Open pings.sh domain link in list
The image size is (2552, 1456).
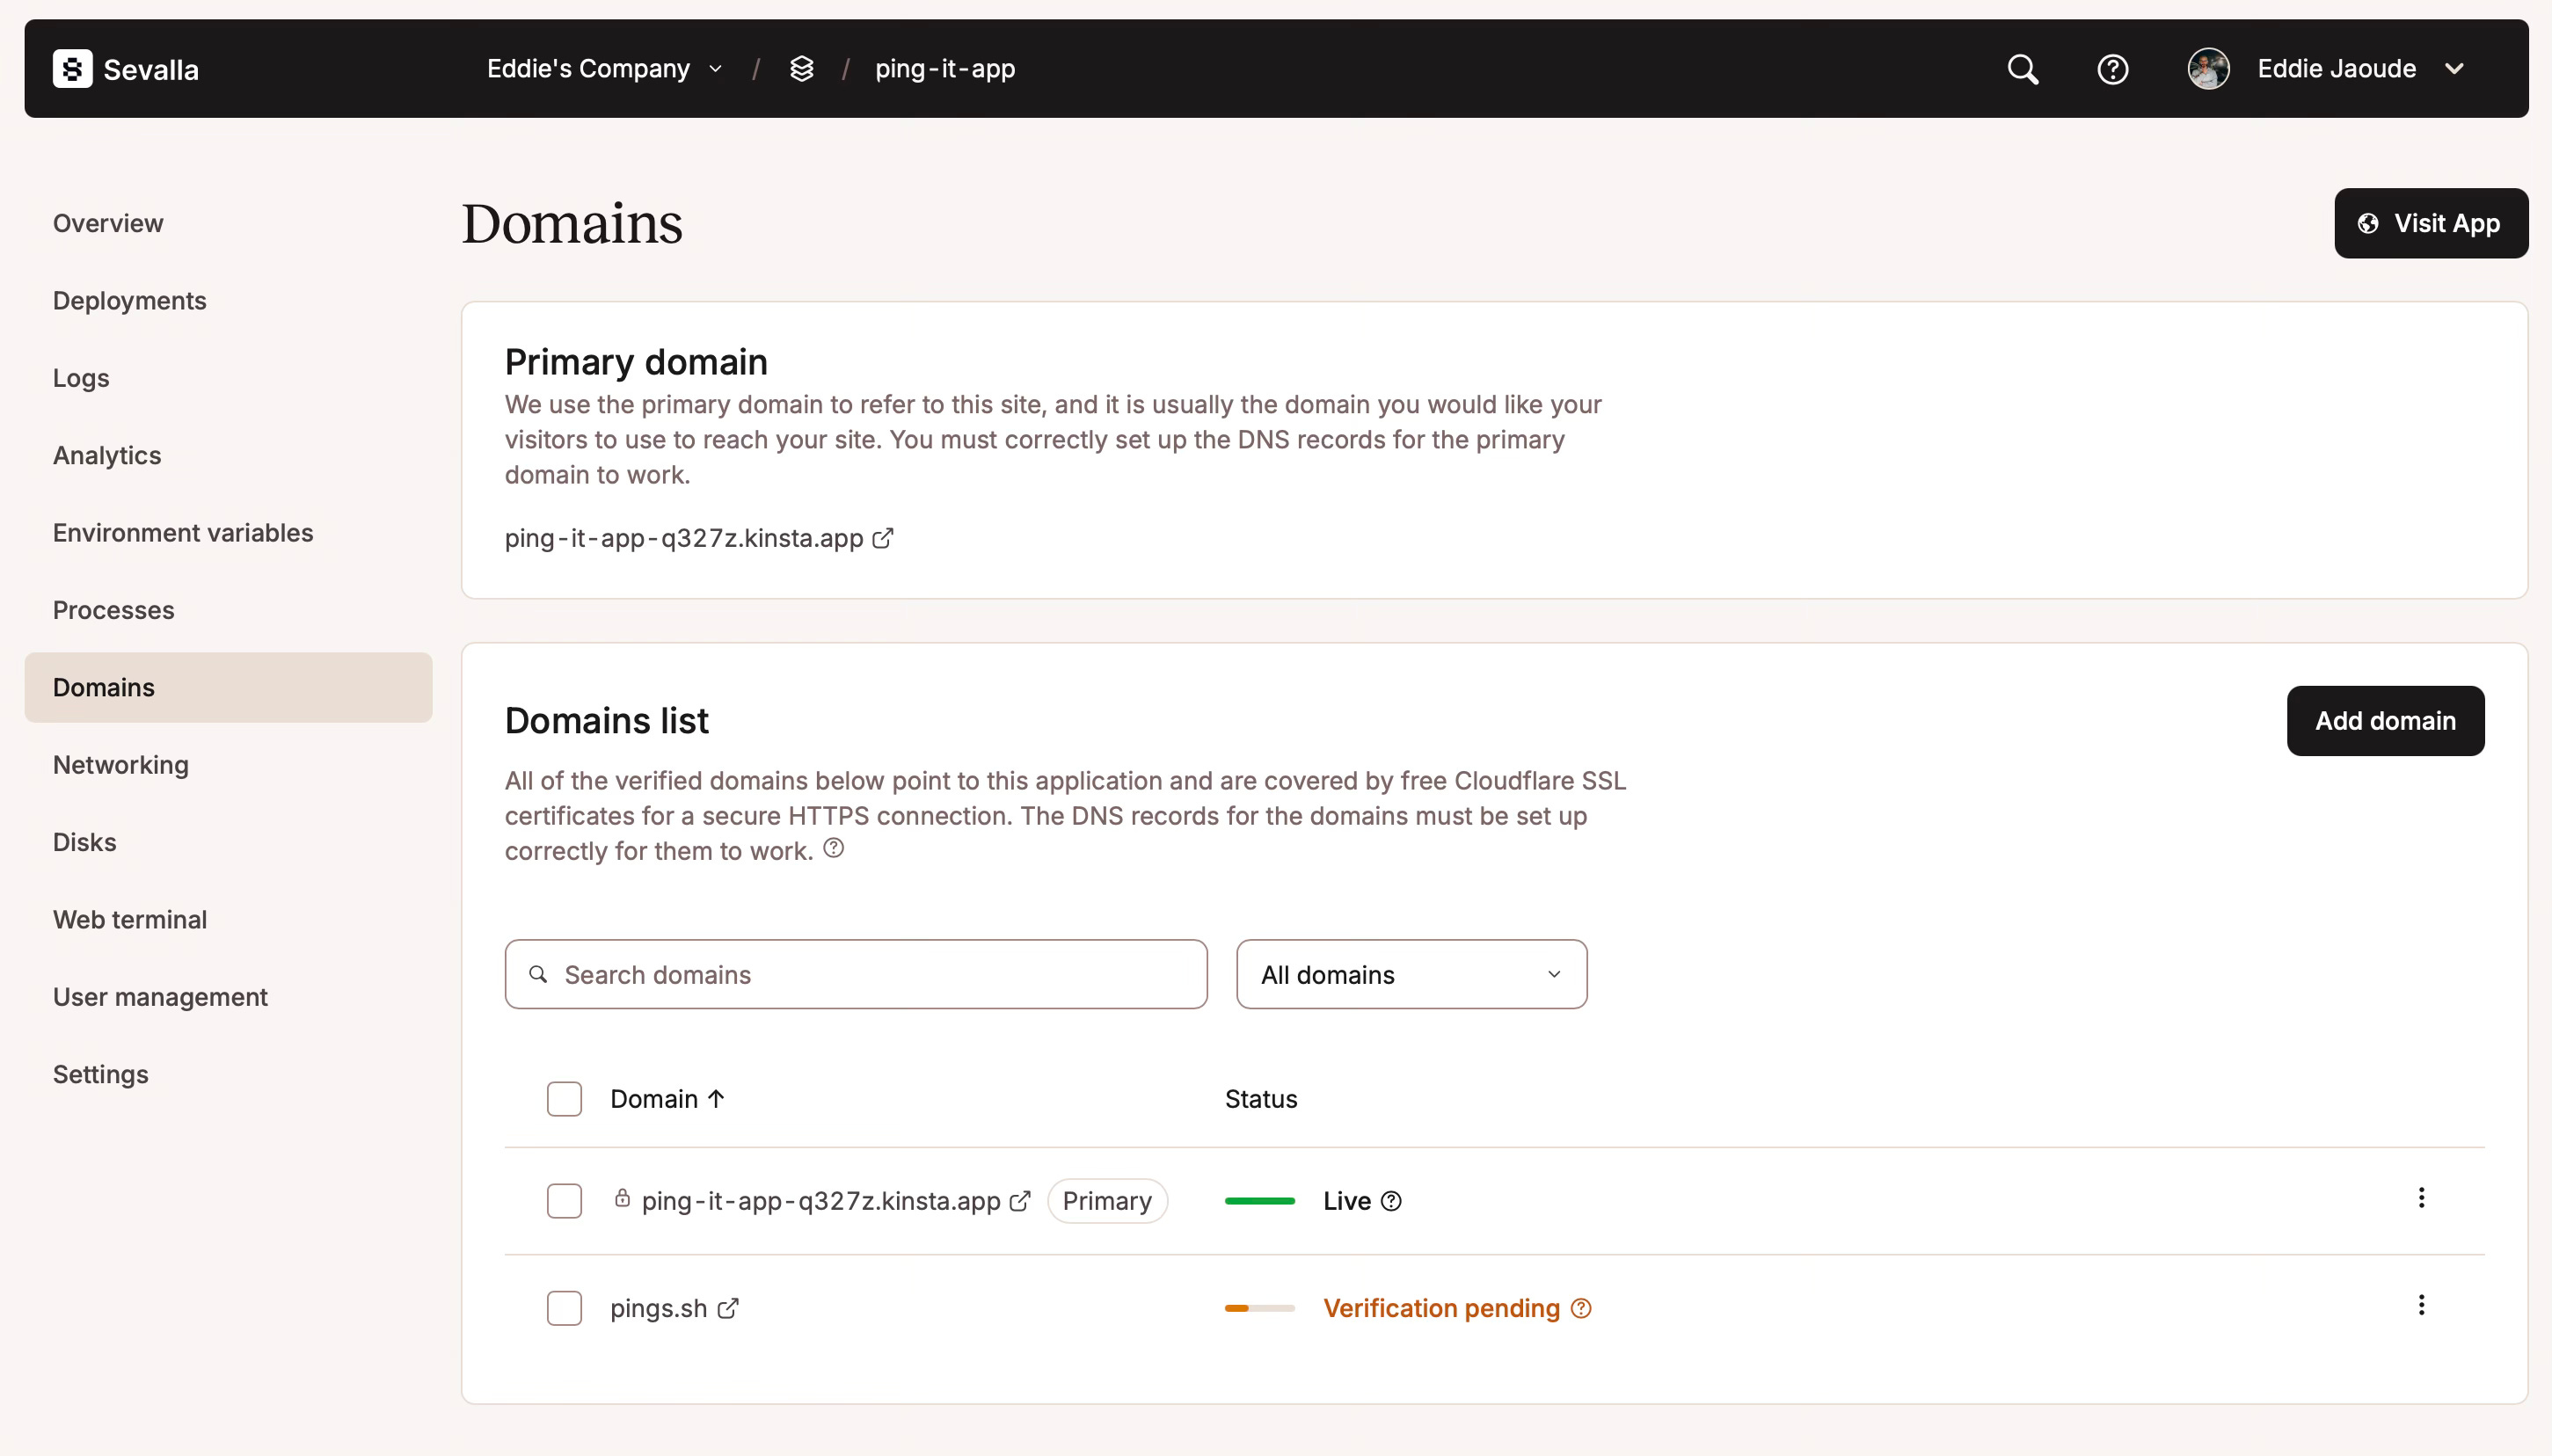tap(659, 1308)
